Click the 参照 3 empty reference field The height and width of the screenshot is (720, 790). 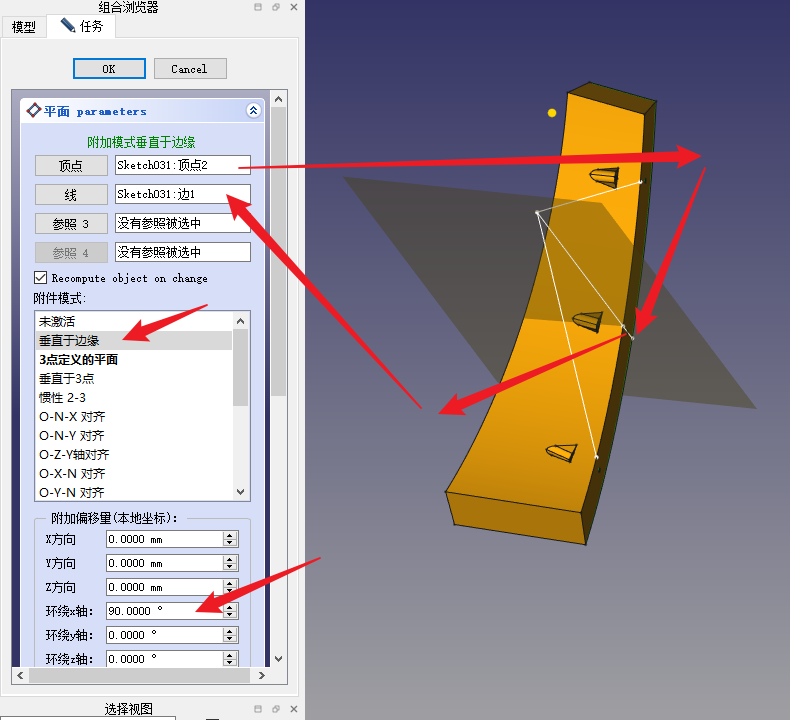182,223
